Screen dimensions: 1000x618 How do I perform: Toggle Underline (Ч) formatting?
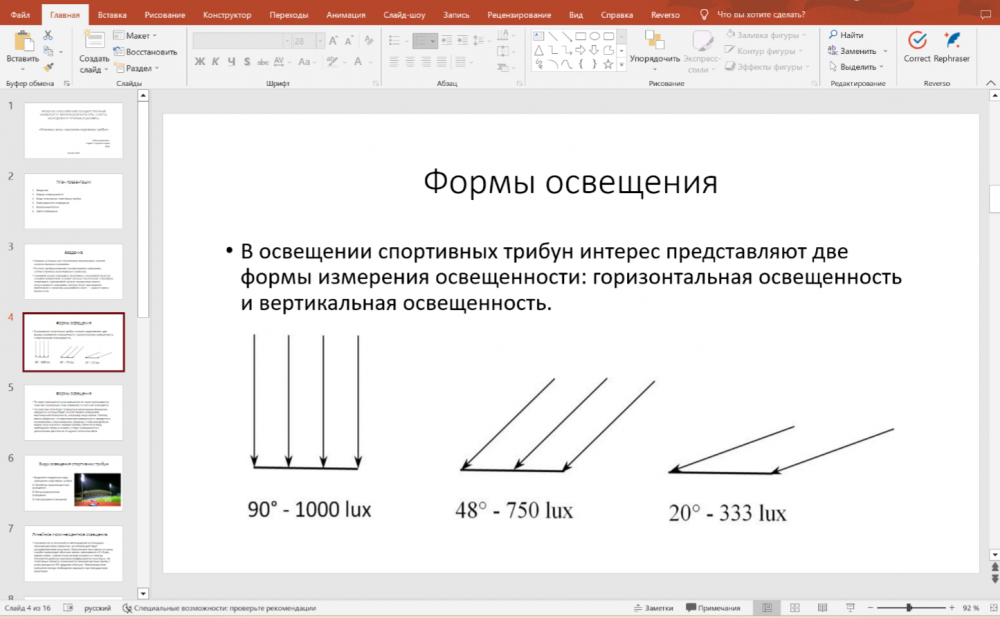(231, 62)
